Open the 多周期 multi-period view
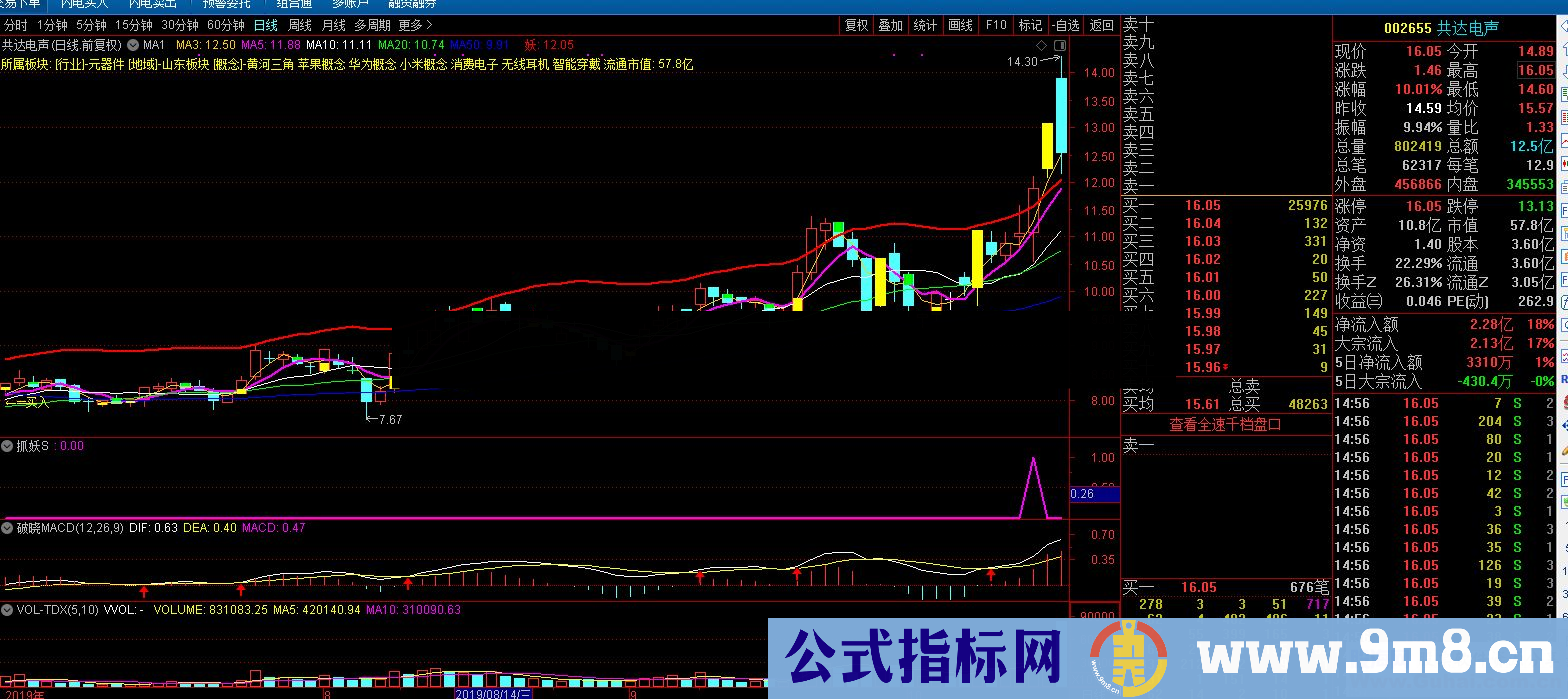The width and height of the screenshot is (1568, 699). [372, 25]
